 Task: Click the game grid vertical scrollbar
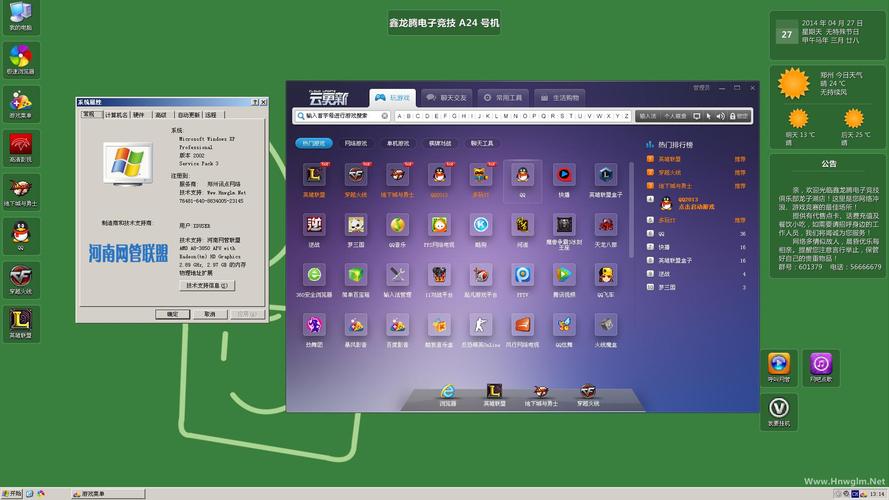point(631,210)
